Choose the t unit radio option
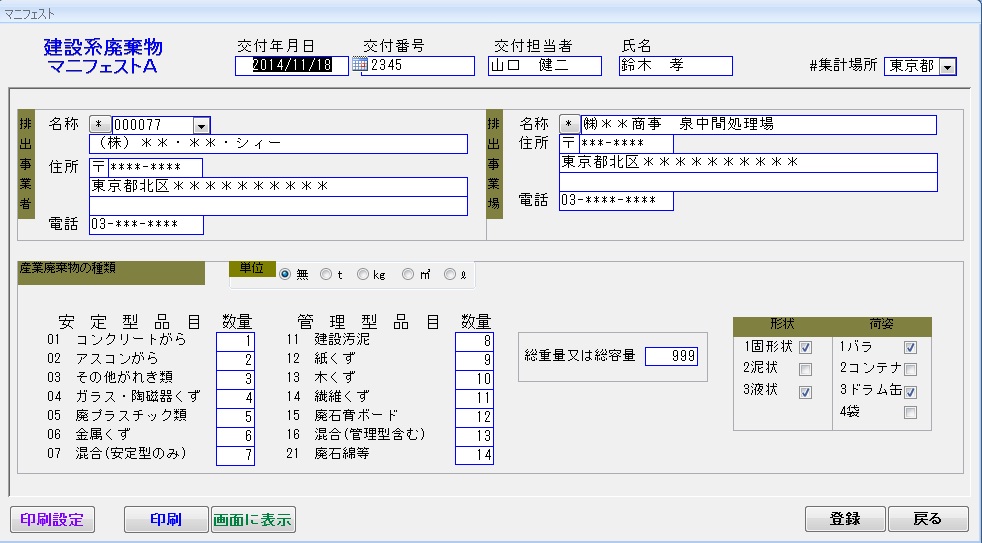The width and height of the screenshot is (982, 543). coord(325,274)
